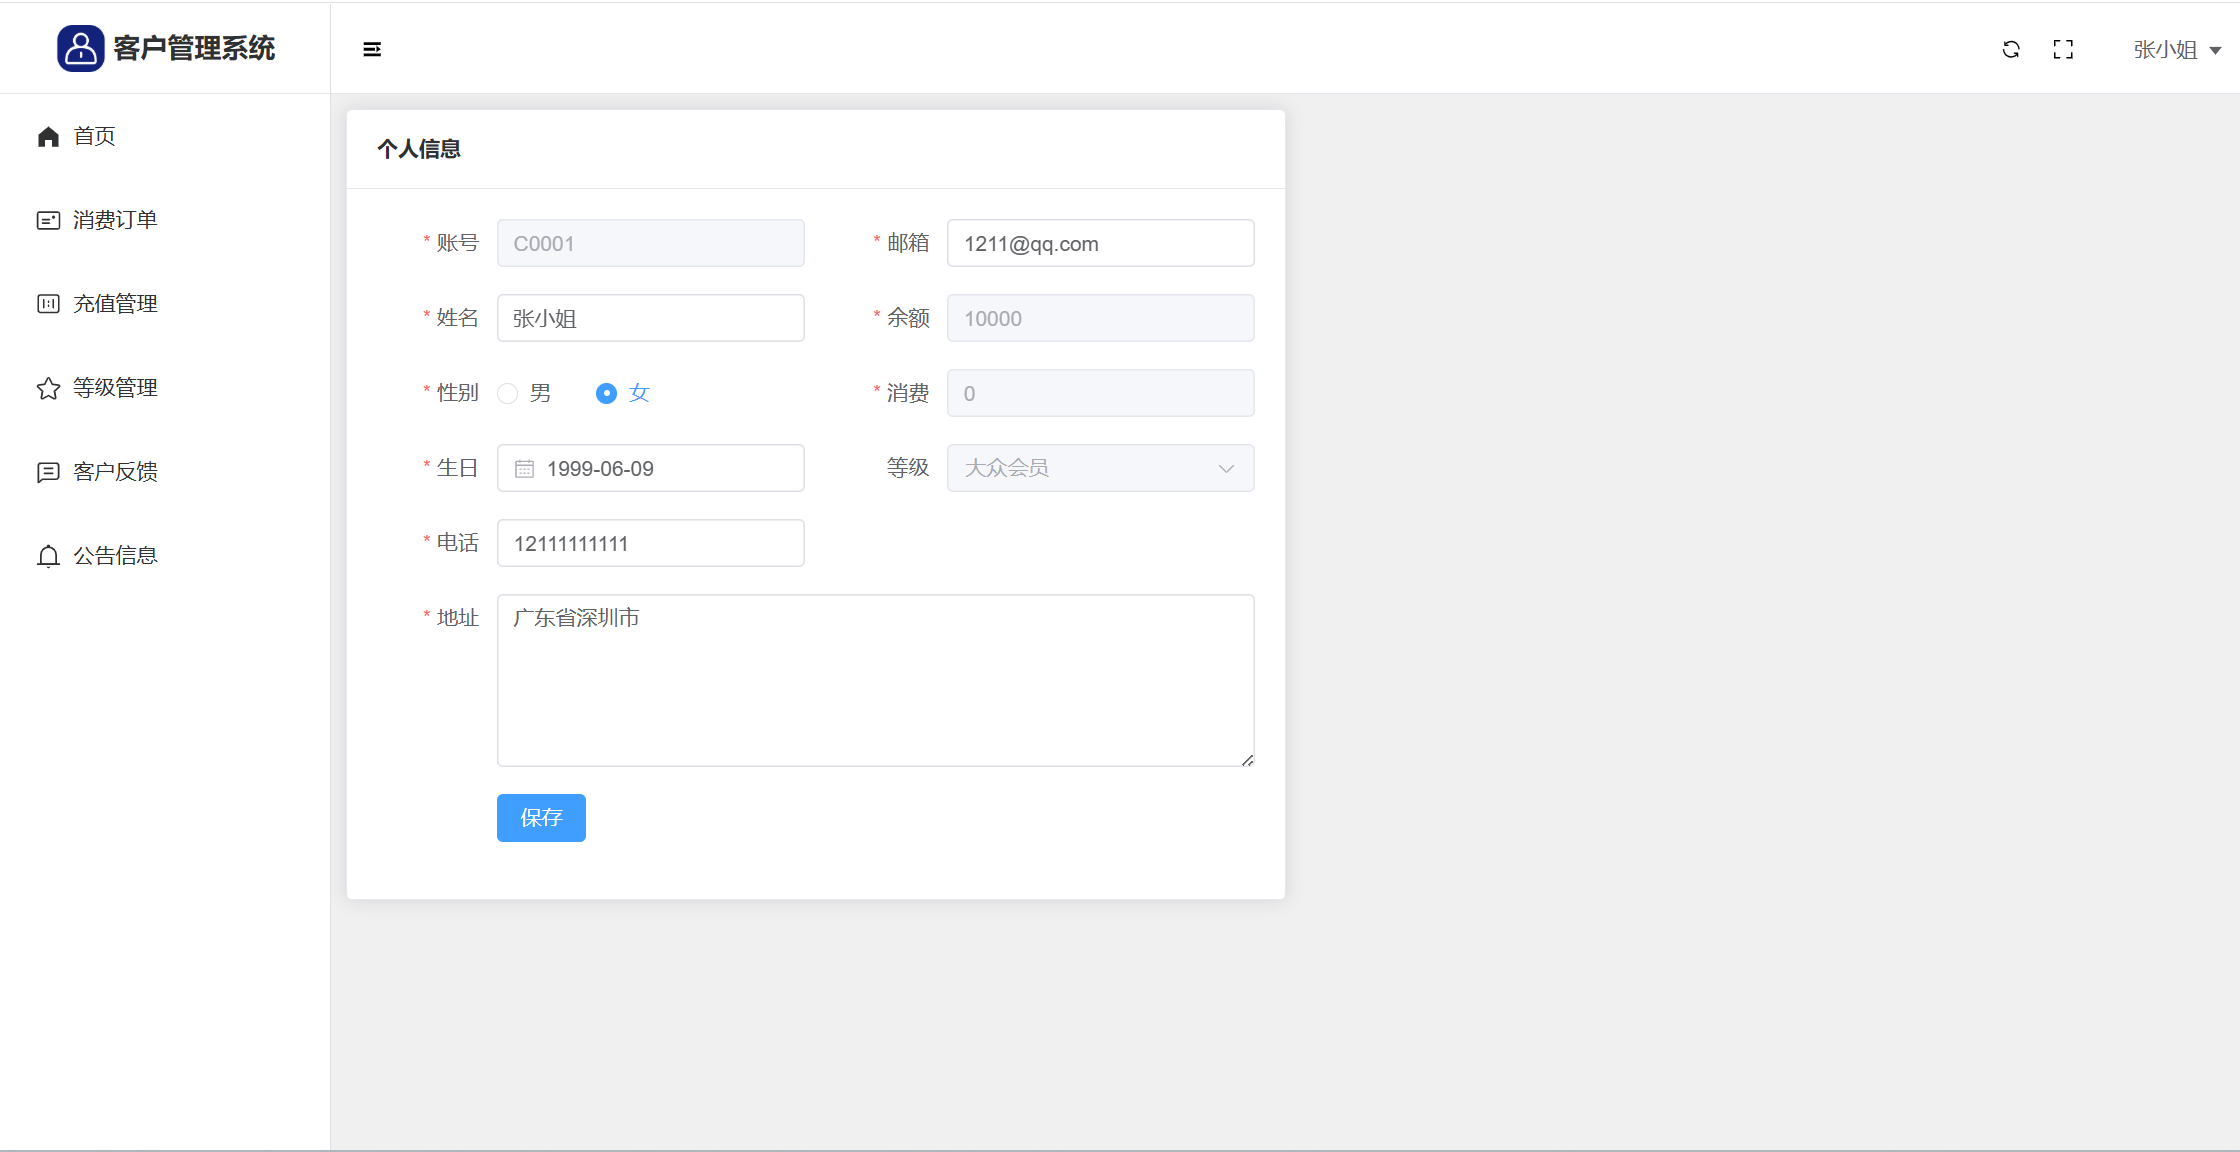Image resolution: width=2240 pixels, height=1152 pixels.
Task: Click the 邮箱 email input field
Action: pyautogui.click(x=1100, y=243)
